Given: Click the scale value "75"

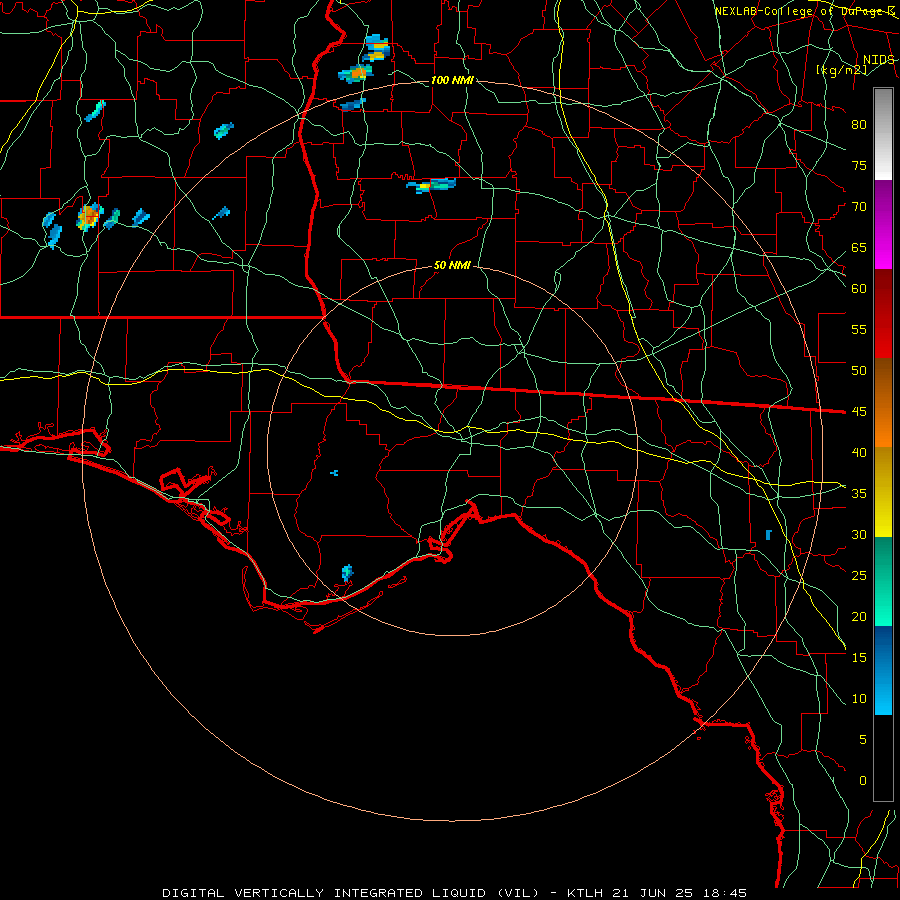Looking at the screenshot, I should tap(859, 166).
